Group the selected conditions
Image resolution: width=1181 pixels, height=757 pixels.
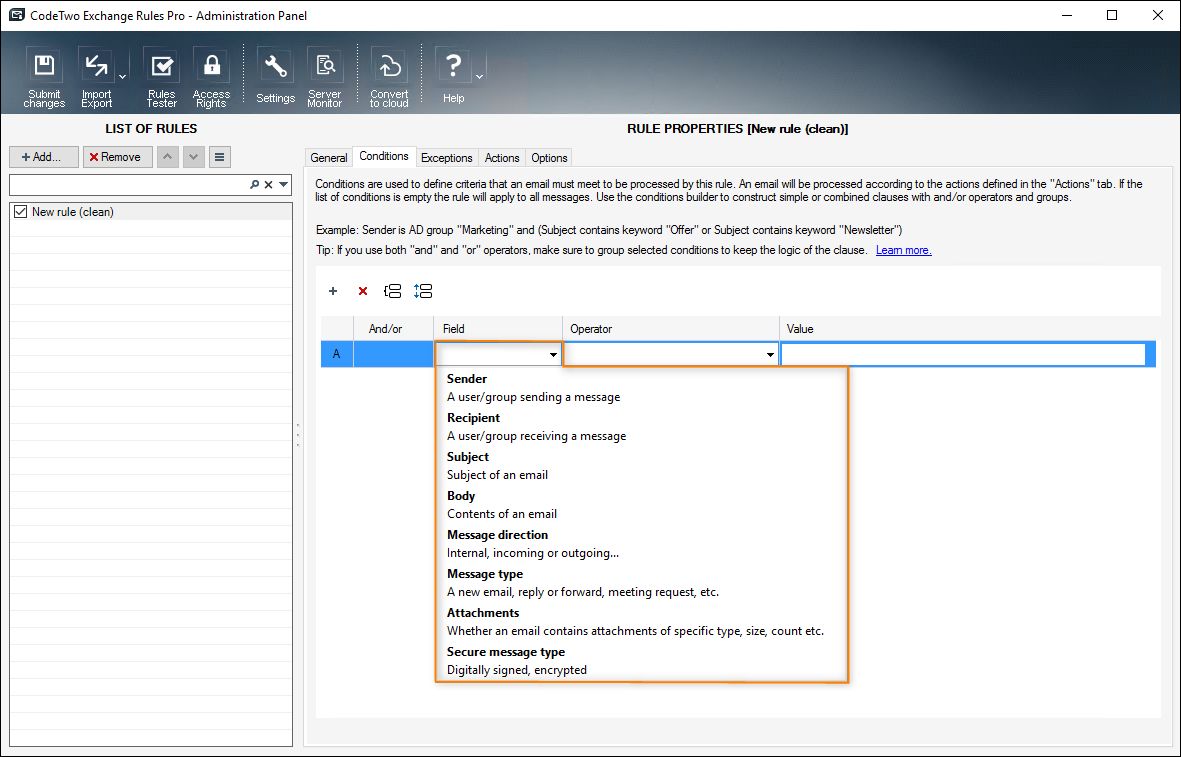click(392, 291)
